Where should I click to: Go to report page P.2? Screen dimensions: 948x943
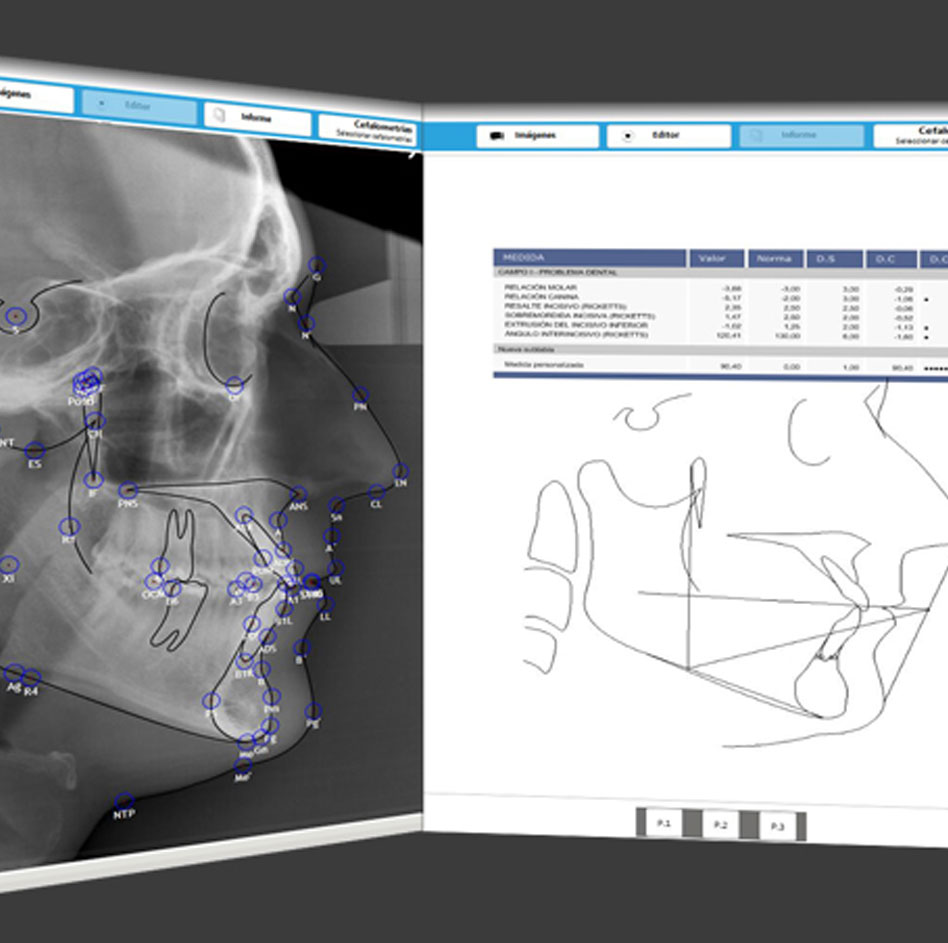(x=720, y=825)
